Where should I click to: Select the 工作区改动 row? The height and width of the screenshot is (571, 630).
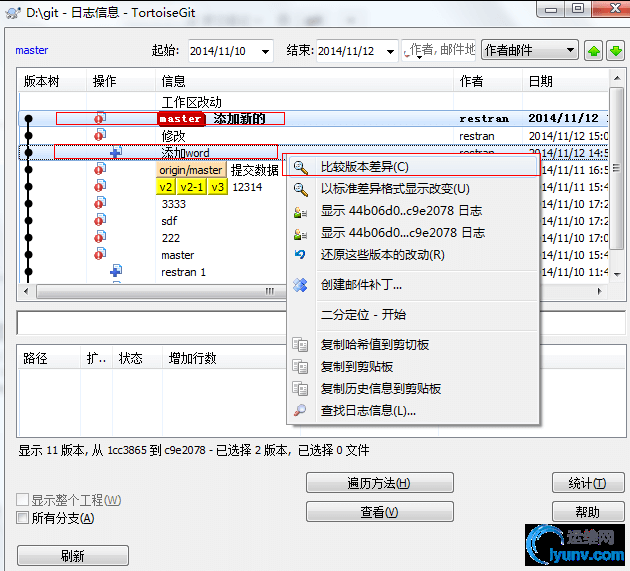click(x=313, y=102)
